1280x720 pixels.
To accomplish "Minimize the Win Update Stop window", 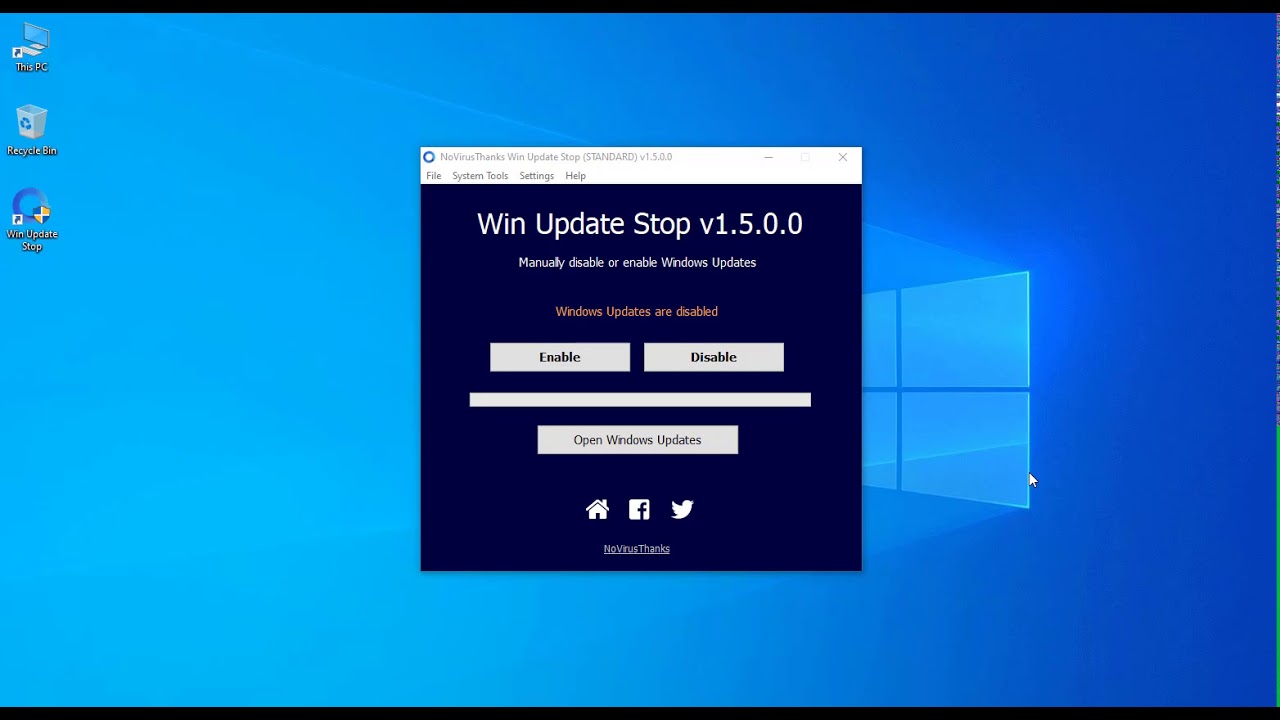I will [x=768, y=157].
